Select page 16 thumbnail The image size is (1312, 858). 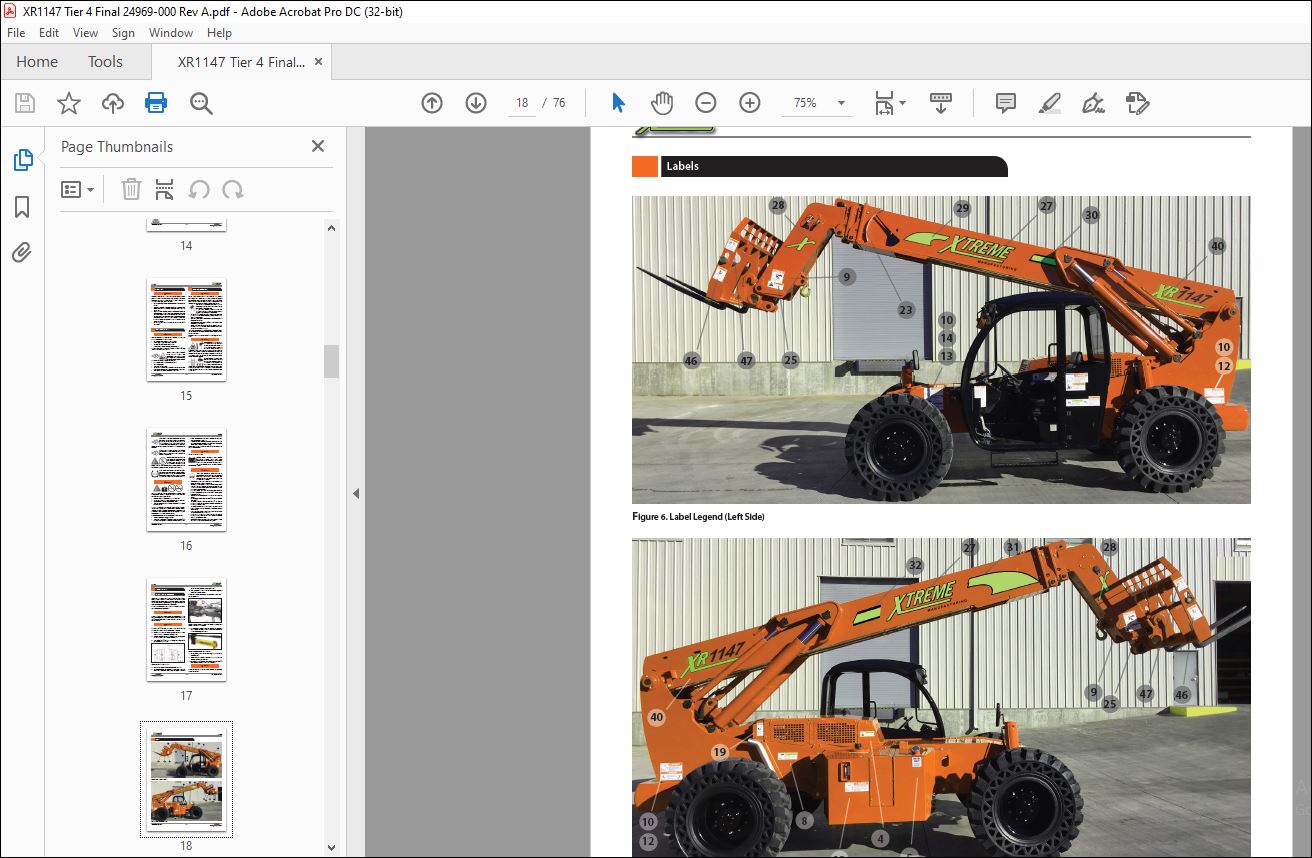pos(186,480)
